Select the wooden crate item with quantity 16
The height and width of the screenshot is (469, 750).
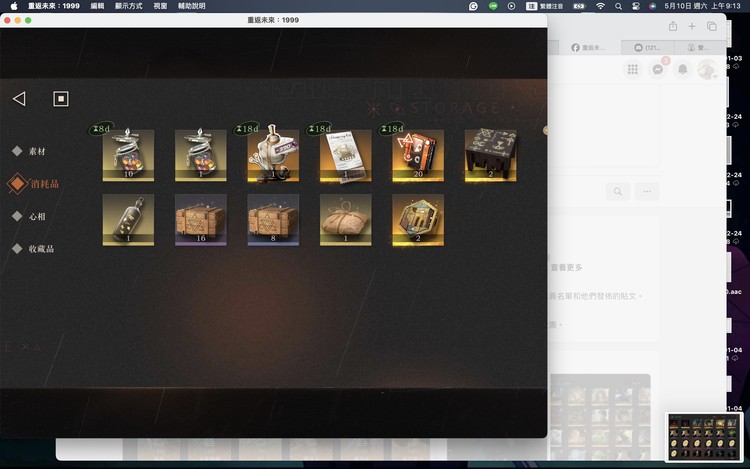pyautogui.click(x=201, y=220)
